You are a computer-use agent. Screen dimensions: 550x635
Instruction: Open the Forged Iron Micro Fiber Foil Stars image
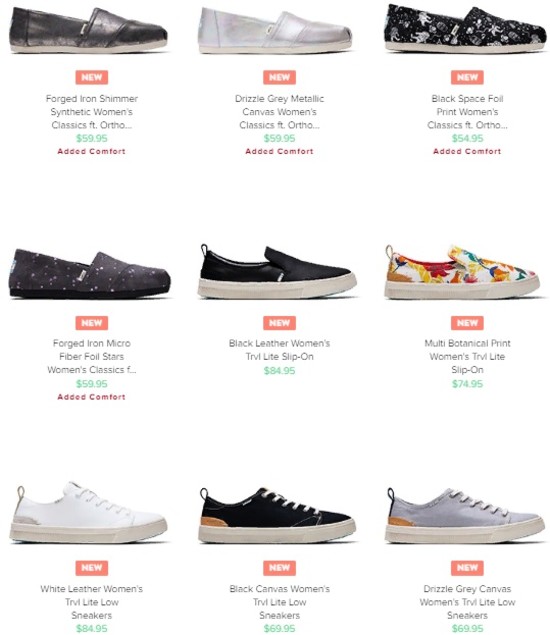click(x=90, y=274)
